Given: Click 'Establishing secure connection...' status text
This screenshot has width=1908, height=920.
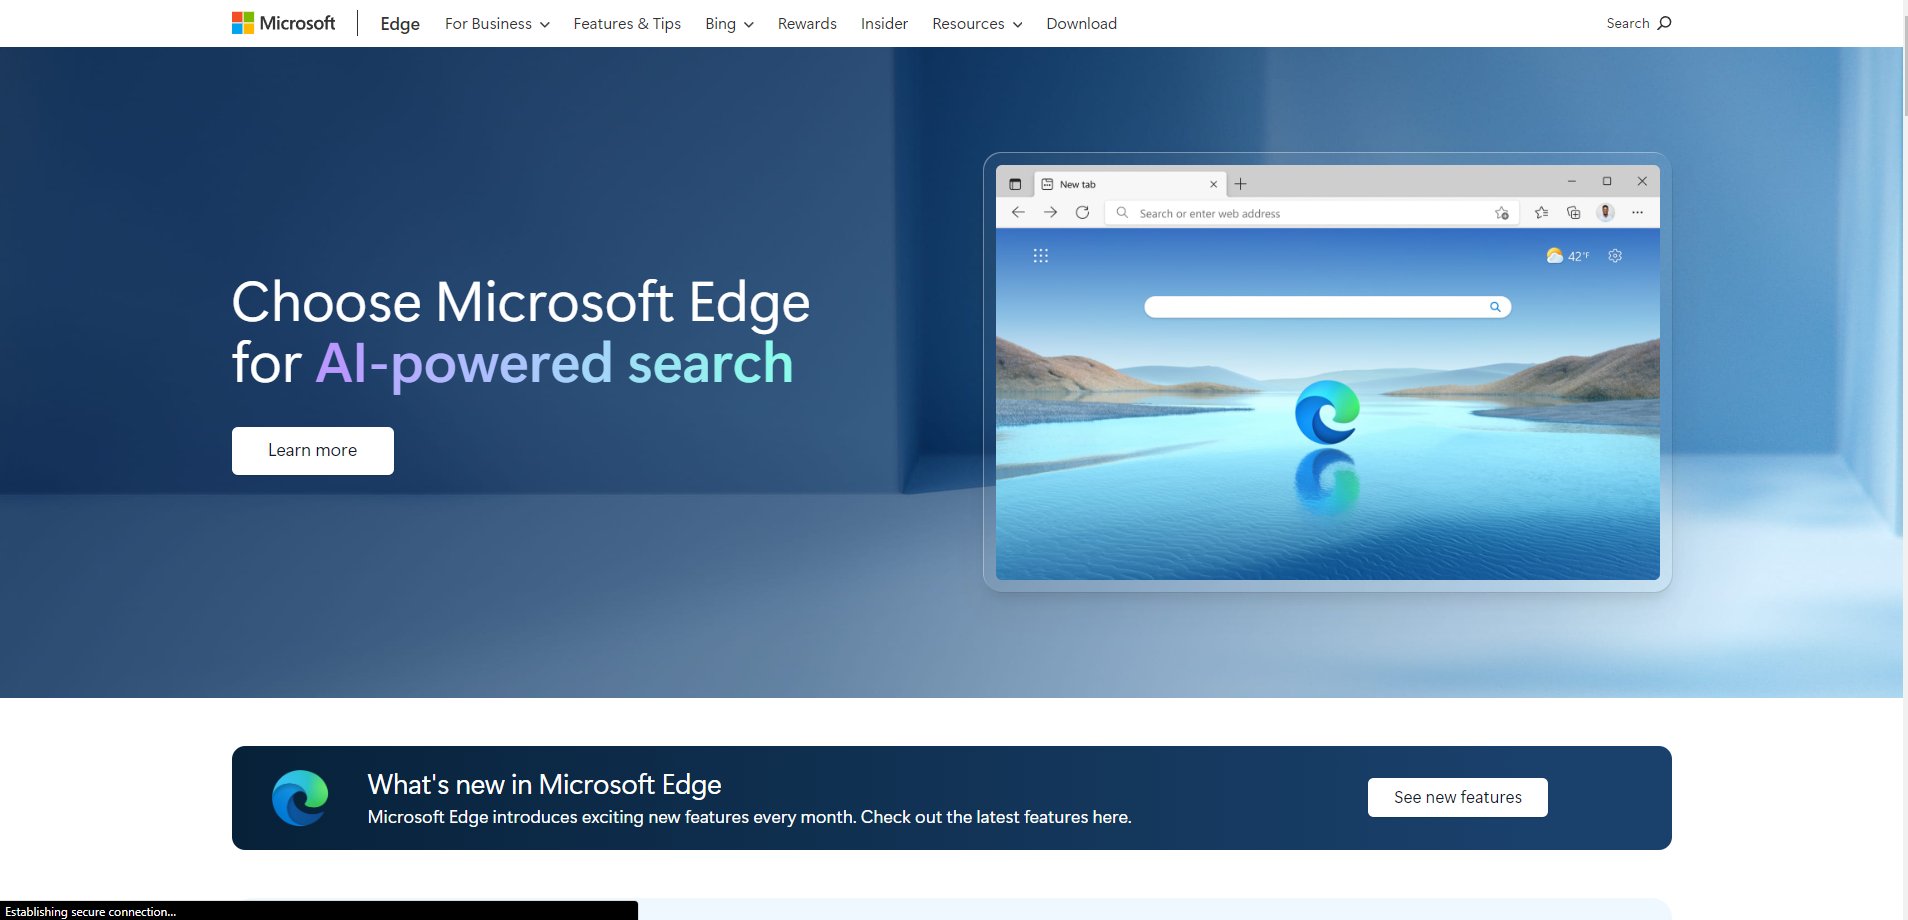Looking at the screenshot, I should (90, 912).
